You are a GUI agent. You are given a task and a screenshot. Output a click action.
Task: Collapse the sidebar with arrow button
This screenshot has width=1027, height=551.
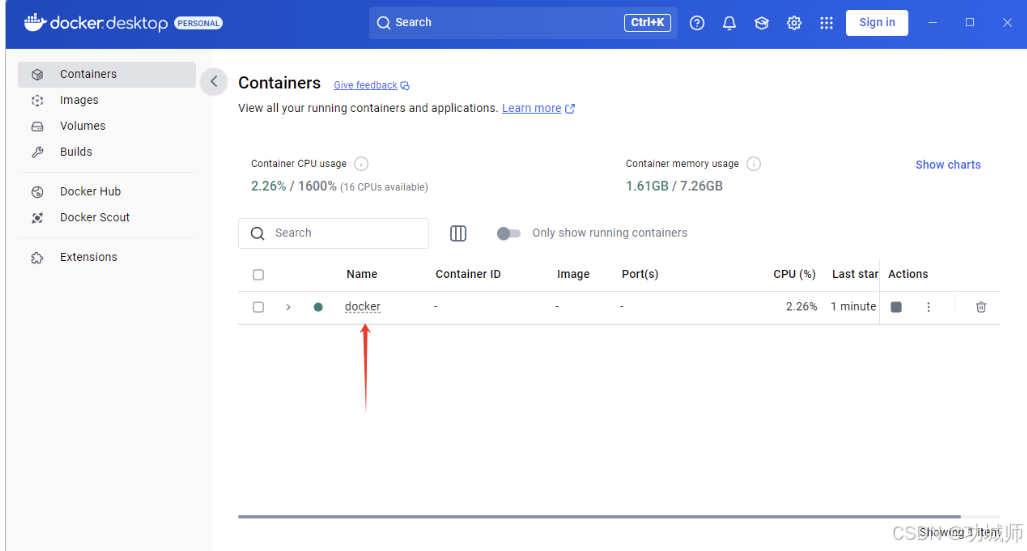click(214, 81)
